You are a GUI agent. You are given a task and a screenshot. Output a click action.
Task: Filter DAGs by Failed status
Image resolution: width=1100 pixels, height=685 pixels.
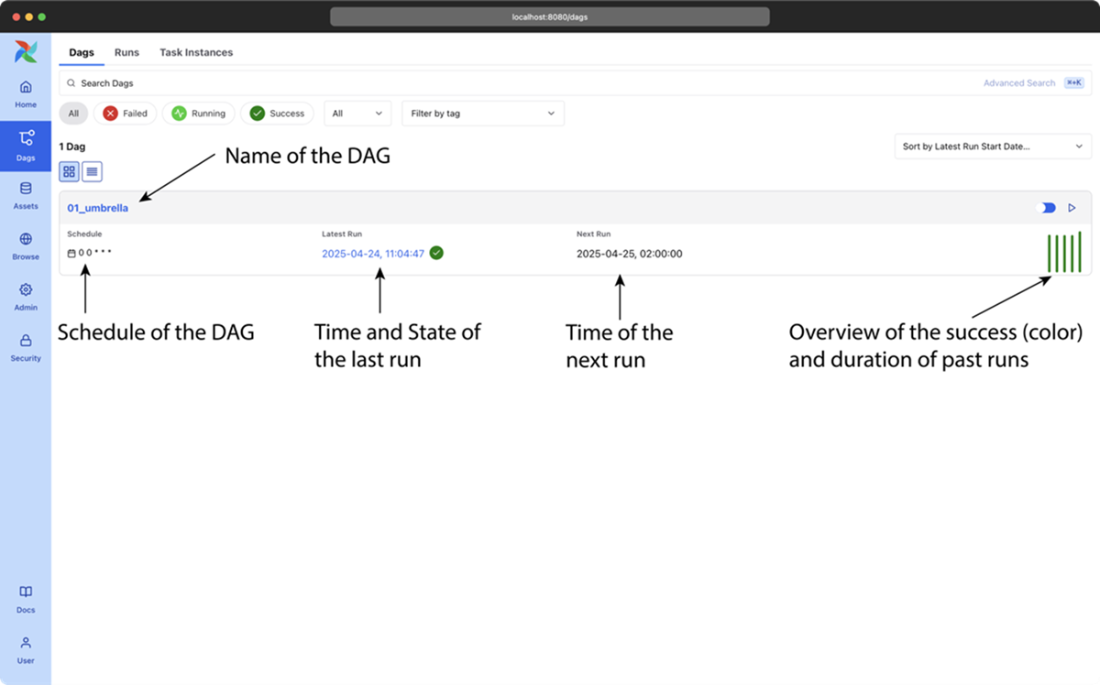(x=125, y=114)
